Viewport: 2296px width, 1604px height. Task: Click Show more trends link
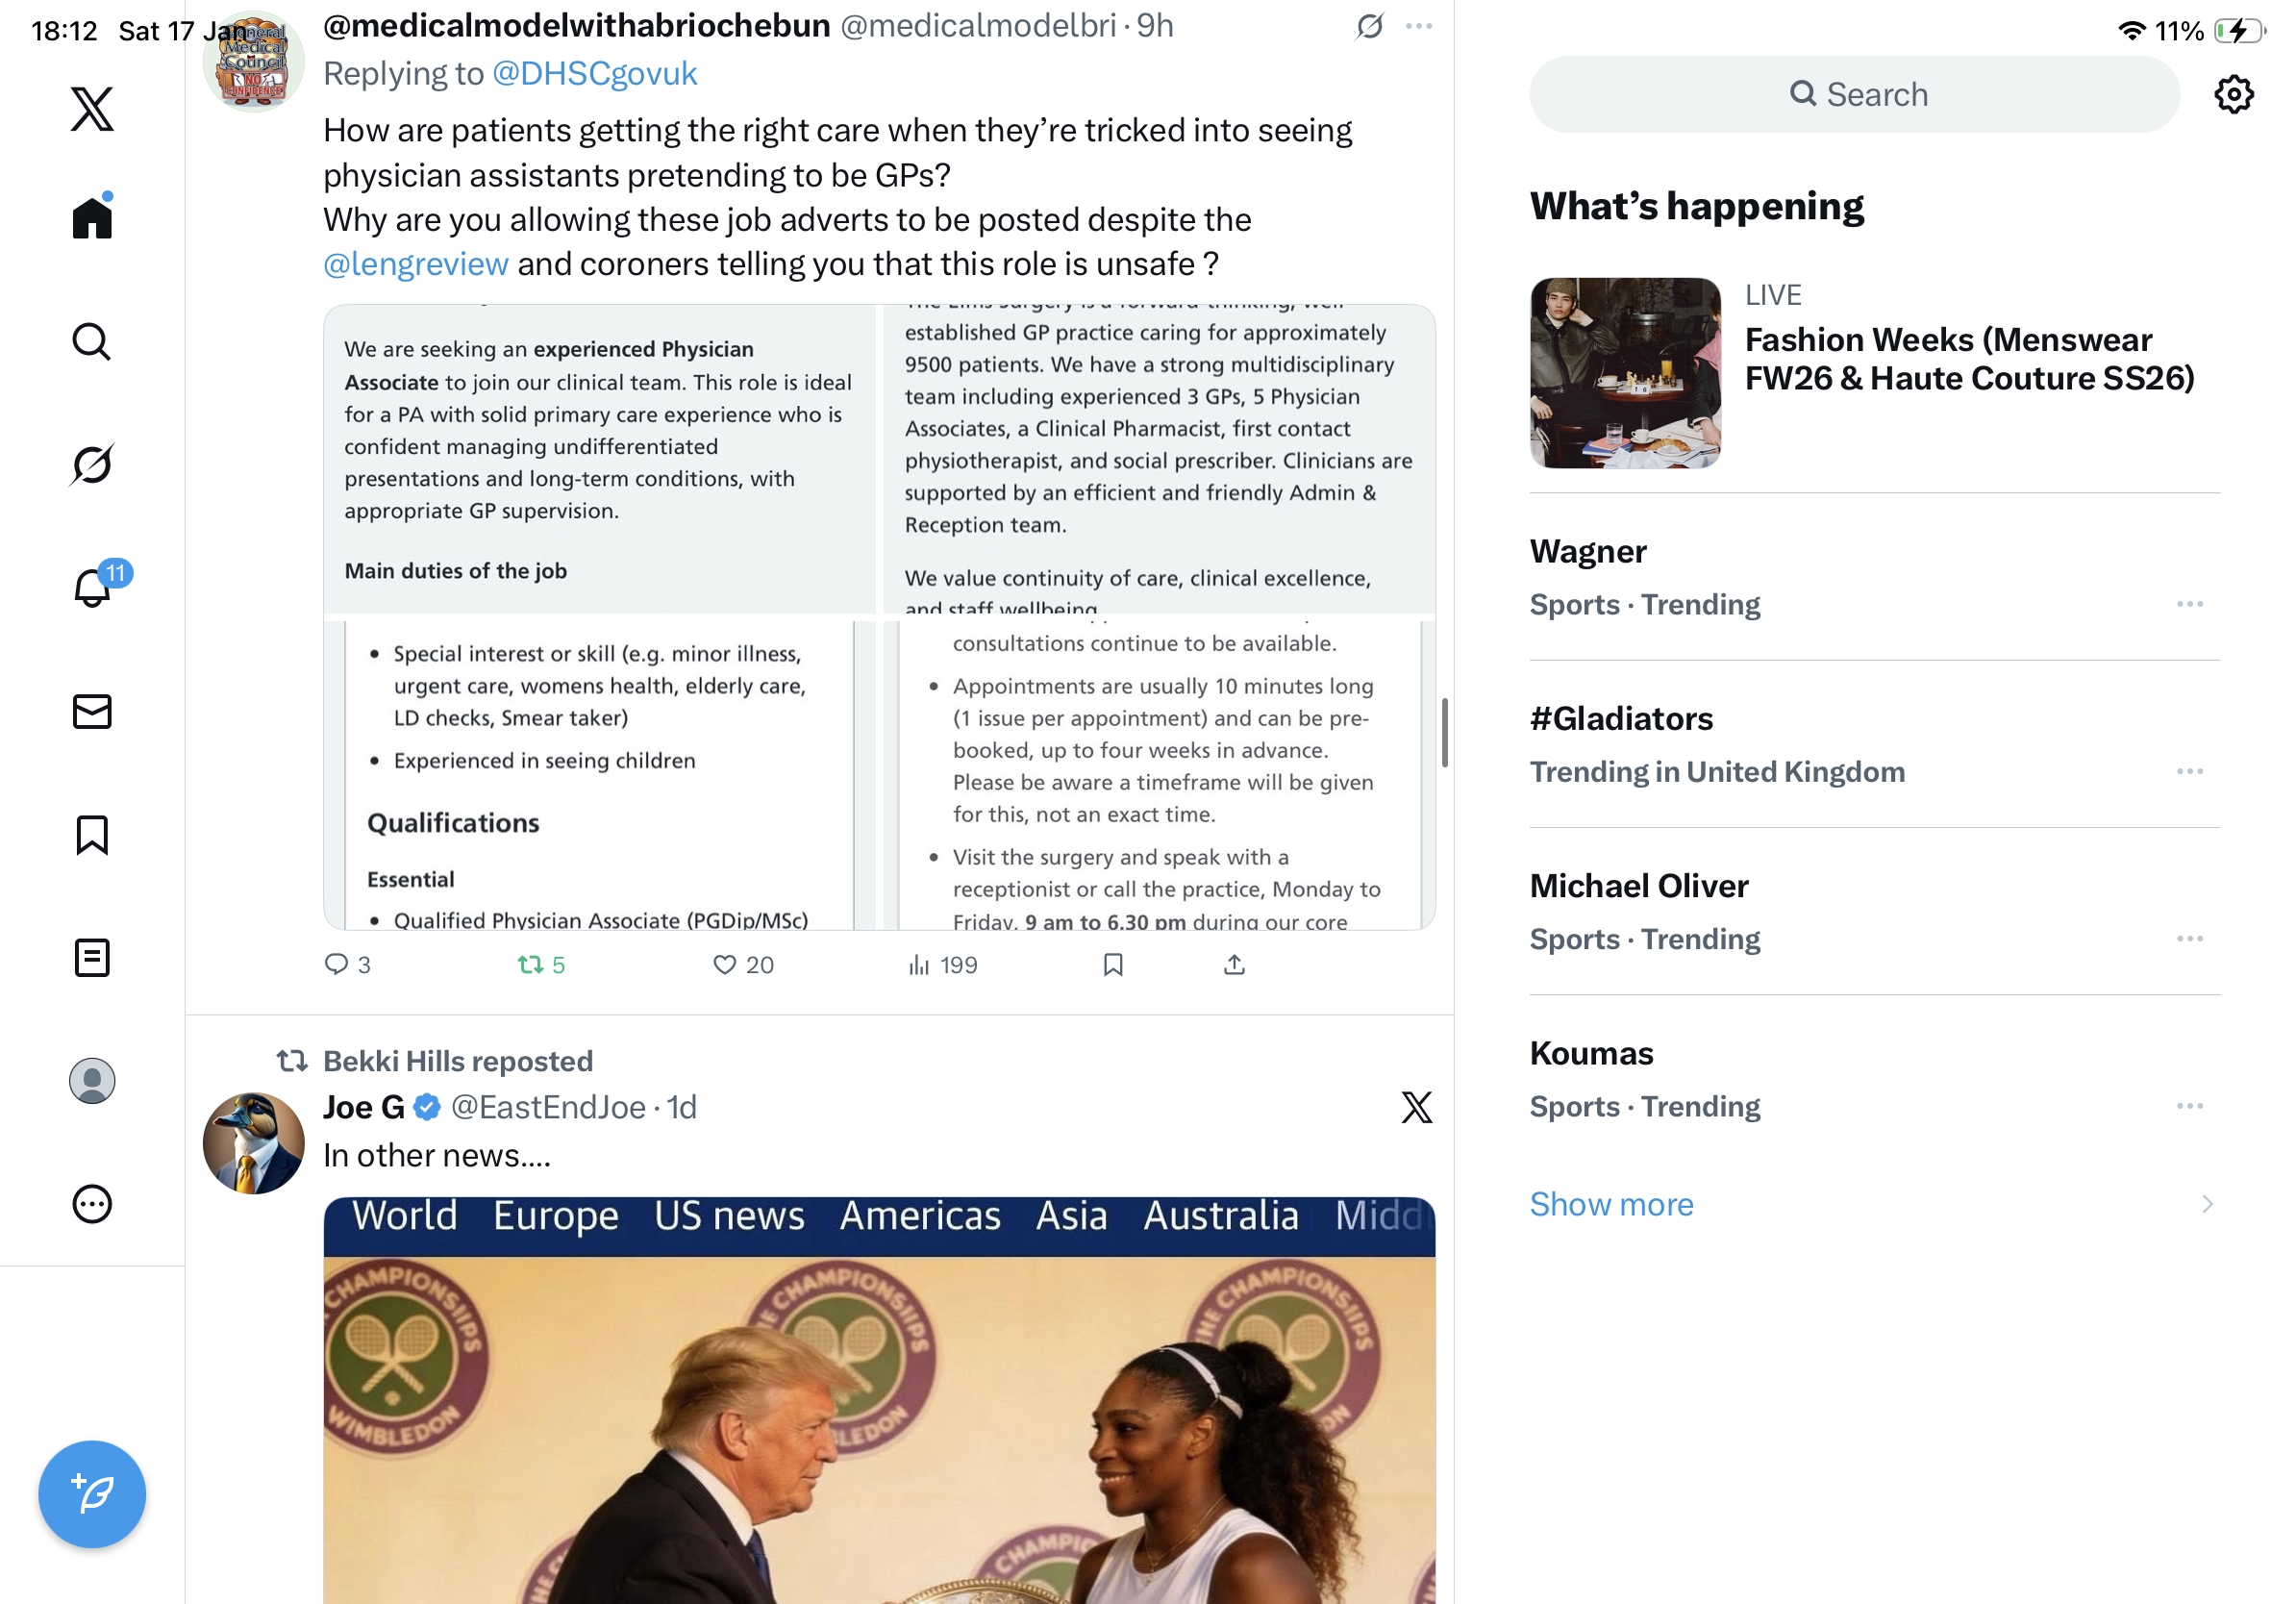coord(1611,1204)
